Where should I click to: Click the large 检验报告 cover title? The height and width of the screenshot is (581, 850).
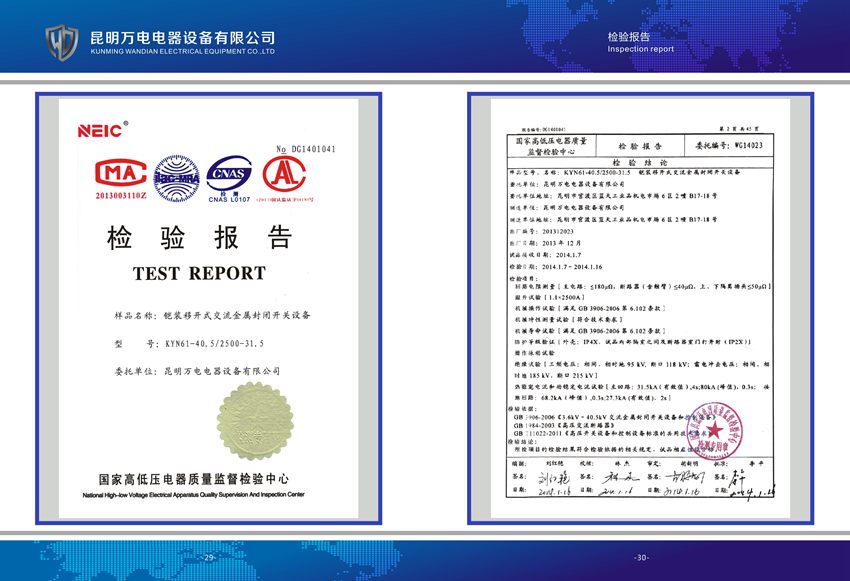(199, 238)
